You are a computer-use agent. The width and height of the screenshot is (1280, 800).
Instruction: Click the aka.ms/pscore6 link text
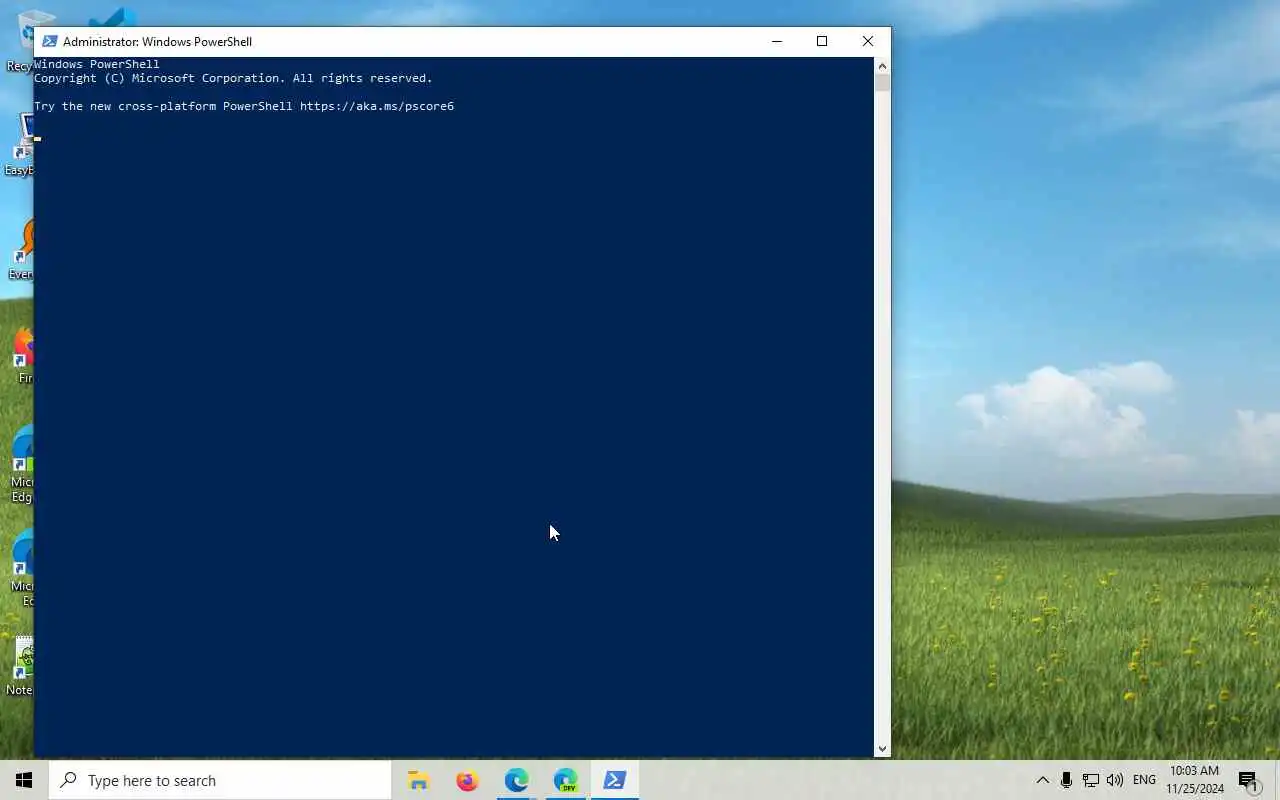pos(377,106)
